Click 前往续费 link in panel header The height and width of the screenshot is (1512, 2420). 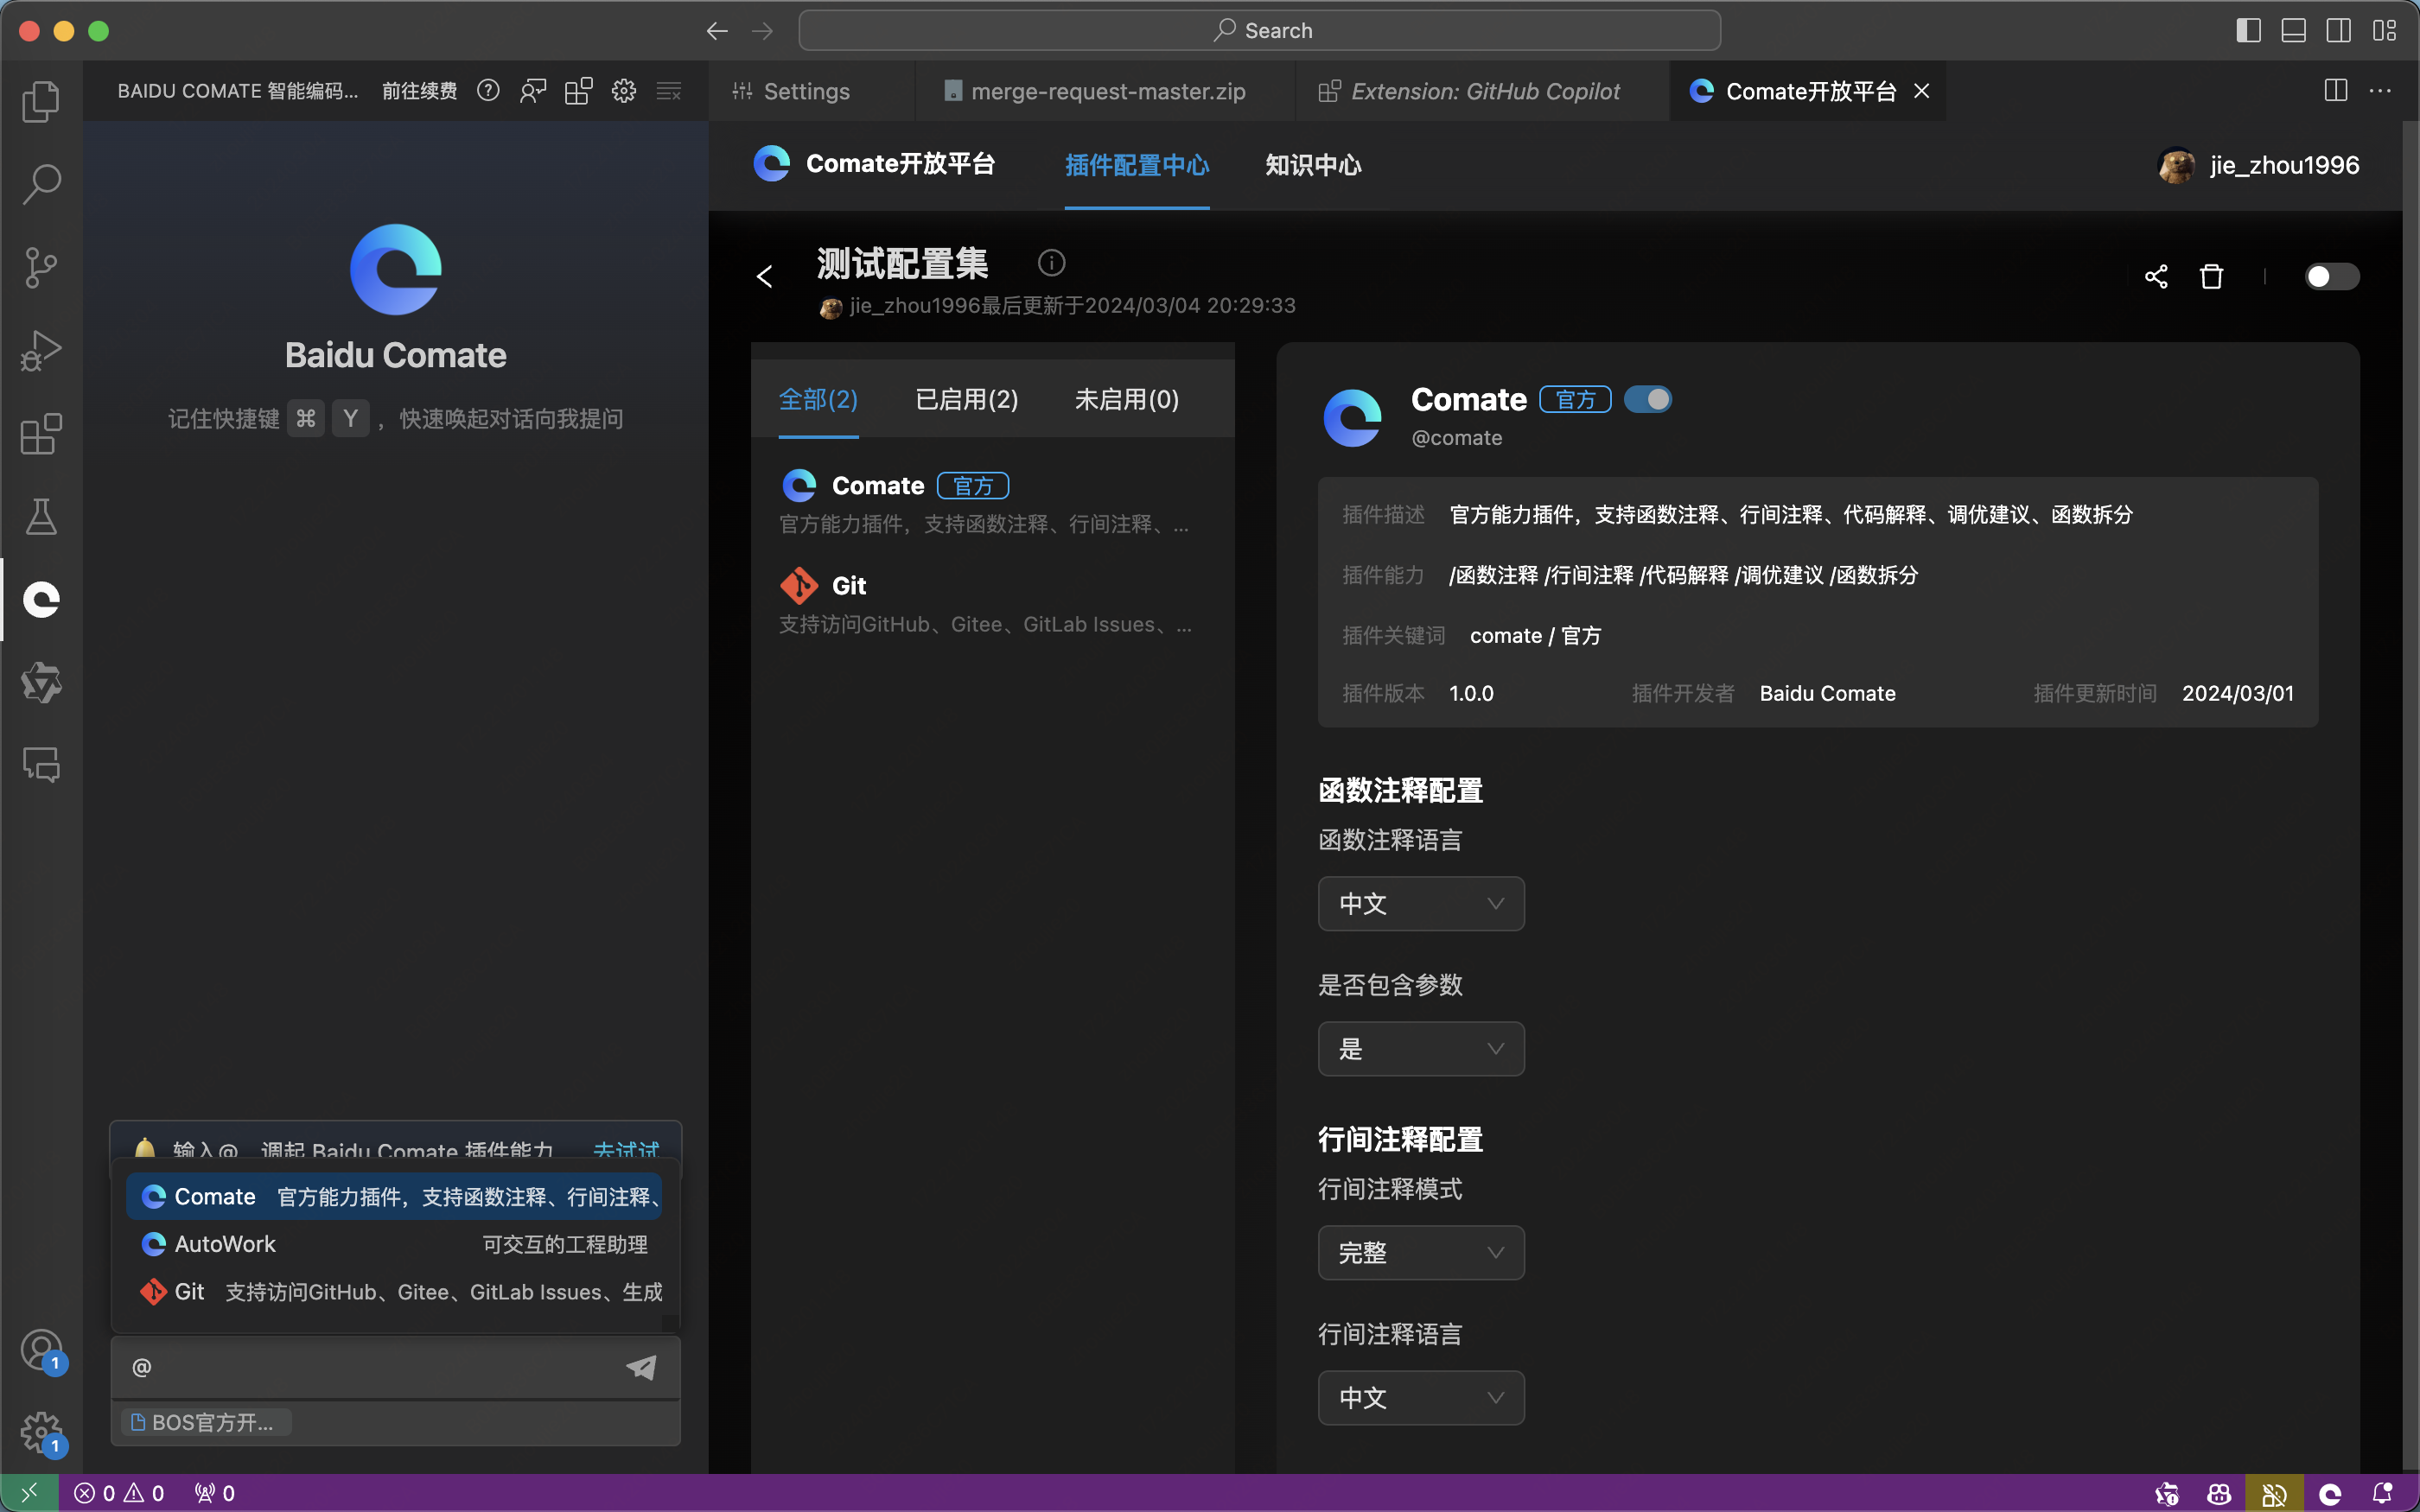click(420, 91)
